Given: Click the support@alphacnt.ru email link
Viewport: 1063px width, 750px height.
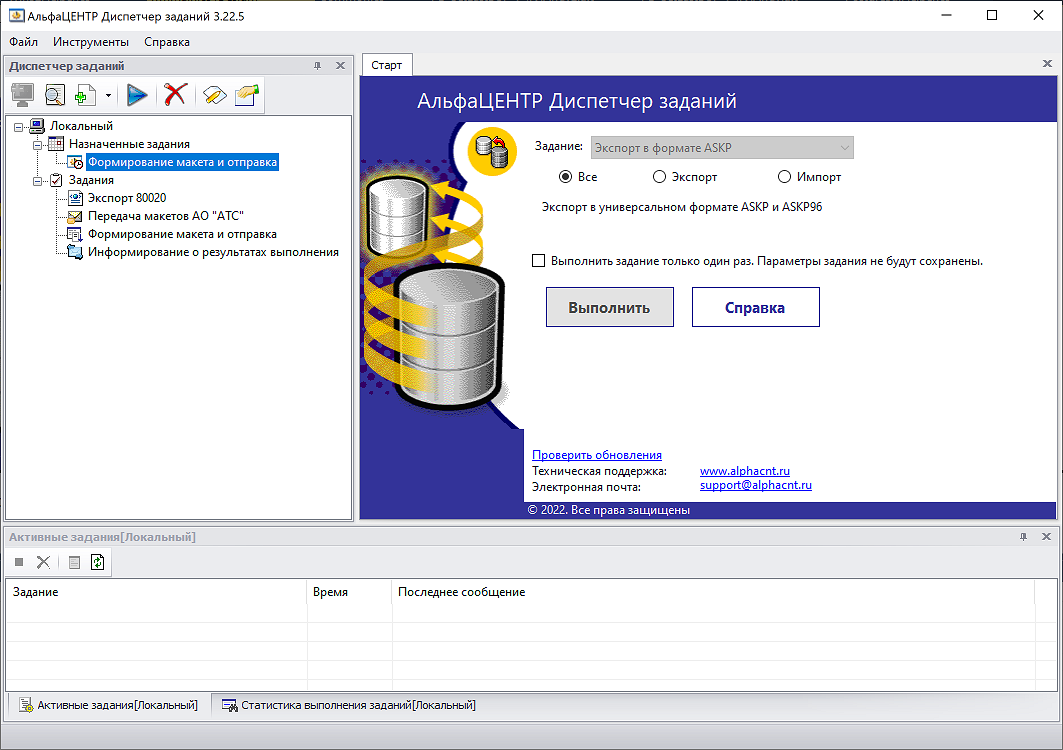Looking at the screenshot, I should (x=756, y=486).
